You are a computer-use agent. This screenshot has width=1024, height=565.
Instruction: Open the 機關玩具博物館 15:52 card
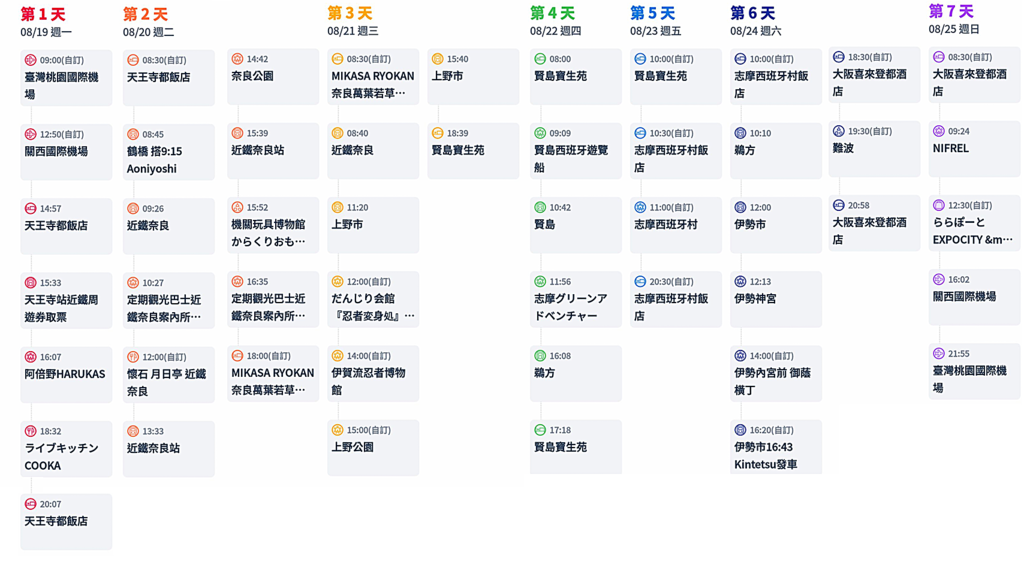(273, 225)
